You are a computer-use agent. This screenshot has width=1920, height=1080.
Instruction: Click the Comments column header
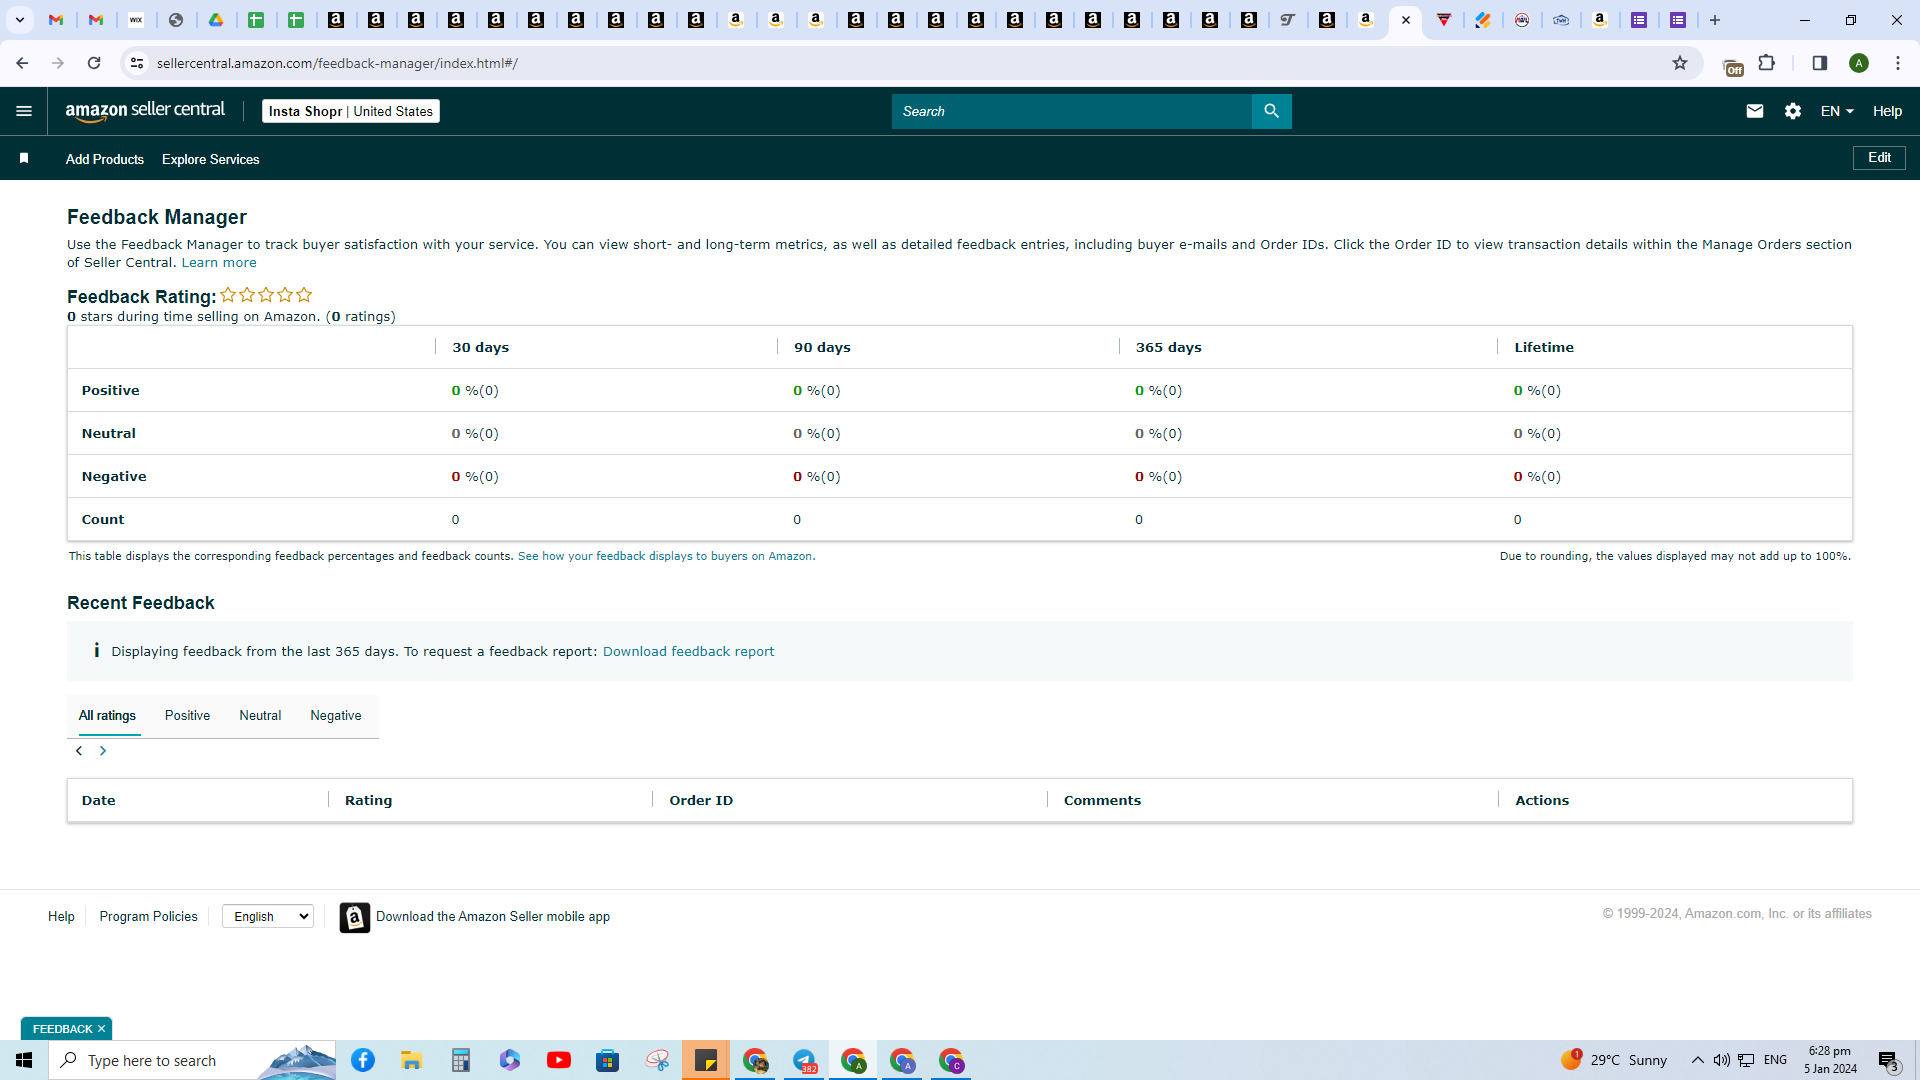pos(1102,800)
